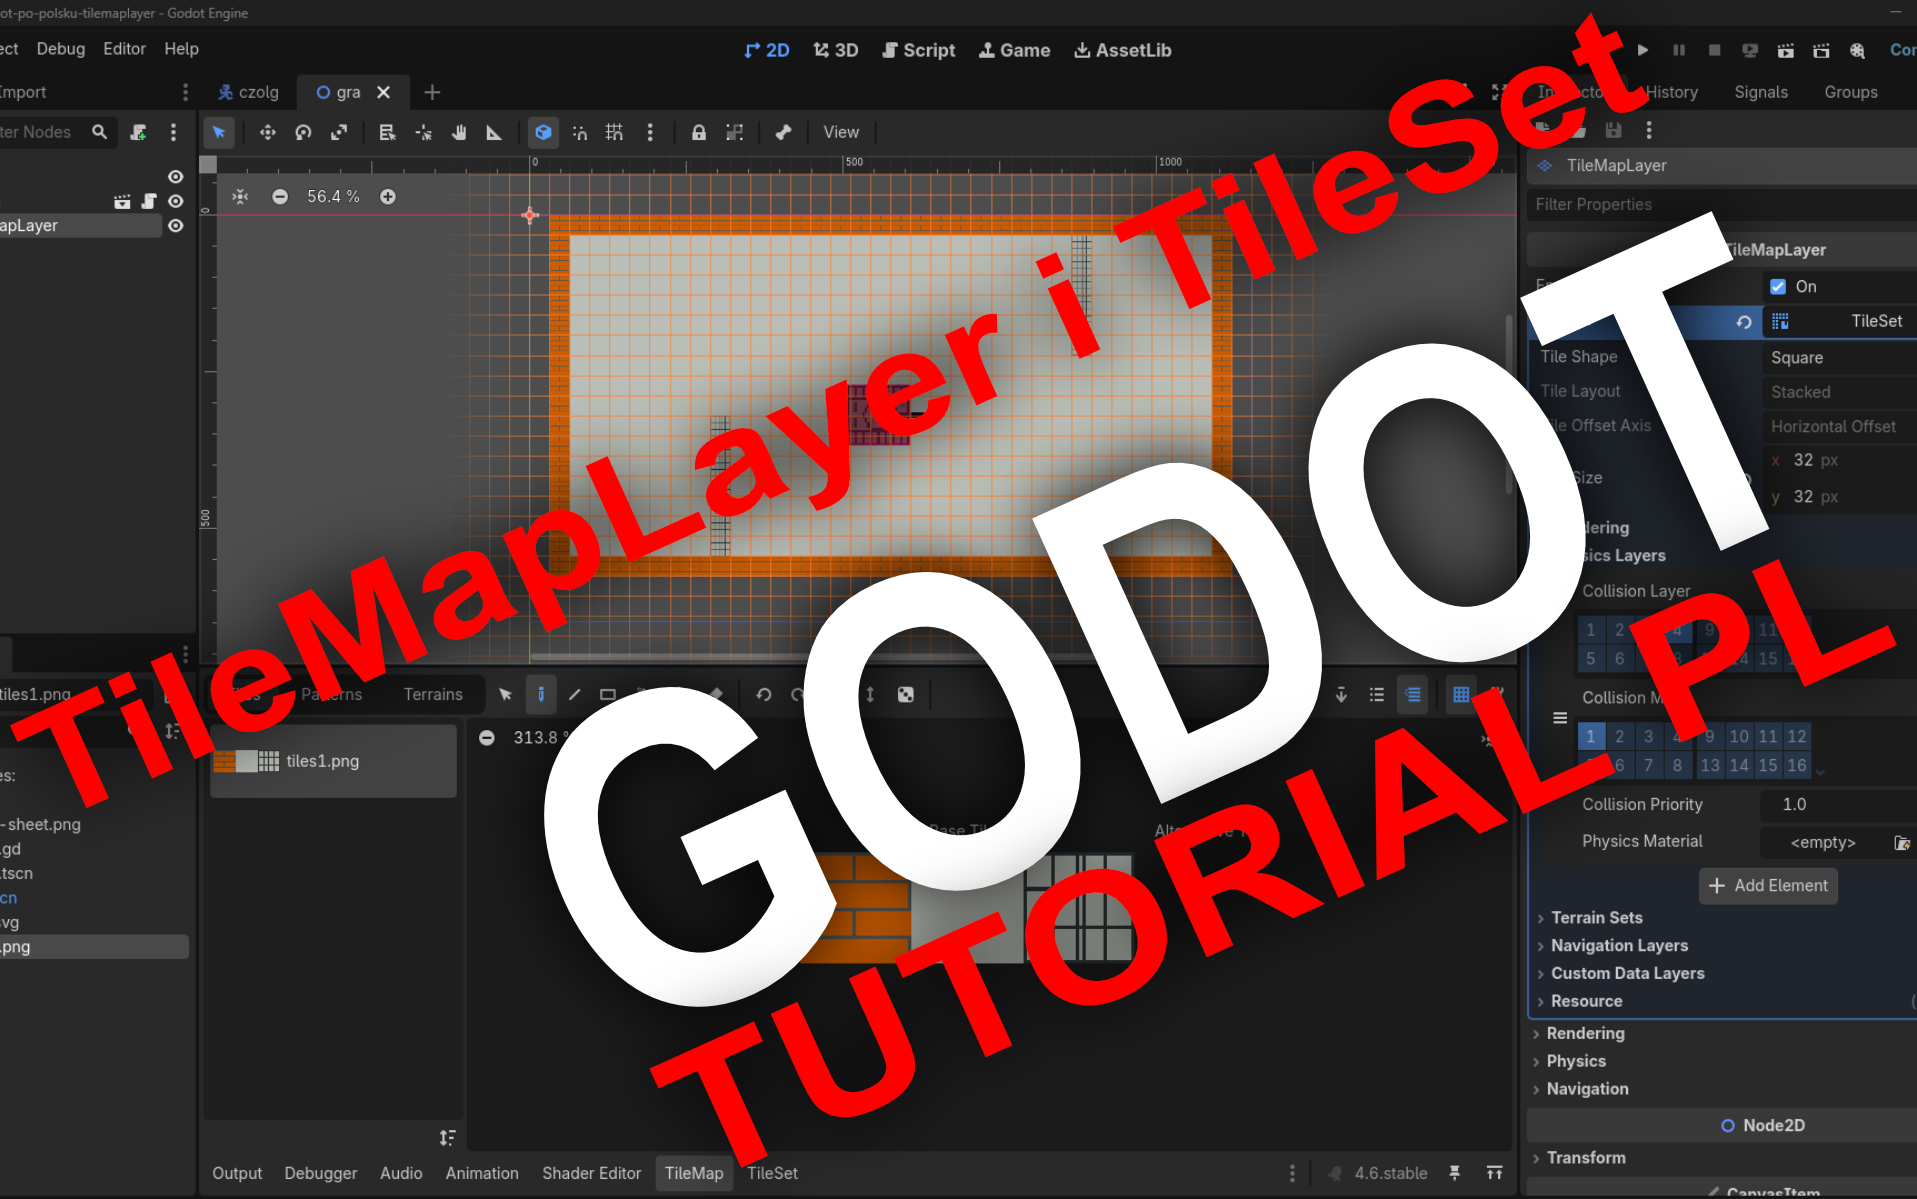Image resolution: width=1917 pixels, height=1199 pixels.
Task: Expand the Terrain Sets section
Action: [1596, 917]
